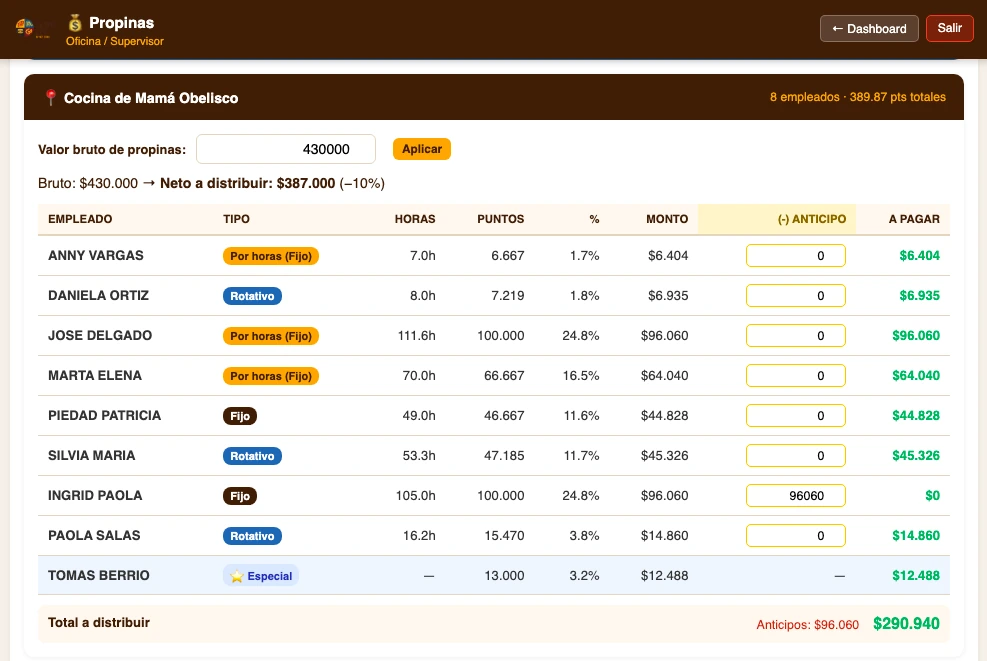Edit Anny Vargas's anticipo field
Image resolution: width=987 pixels, height=661 pixels.
pos(796,256)
